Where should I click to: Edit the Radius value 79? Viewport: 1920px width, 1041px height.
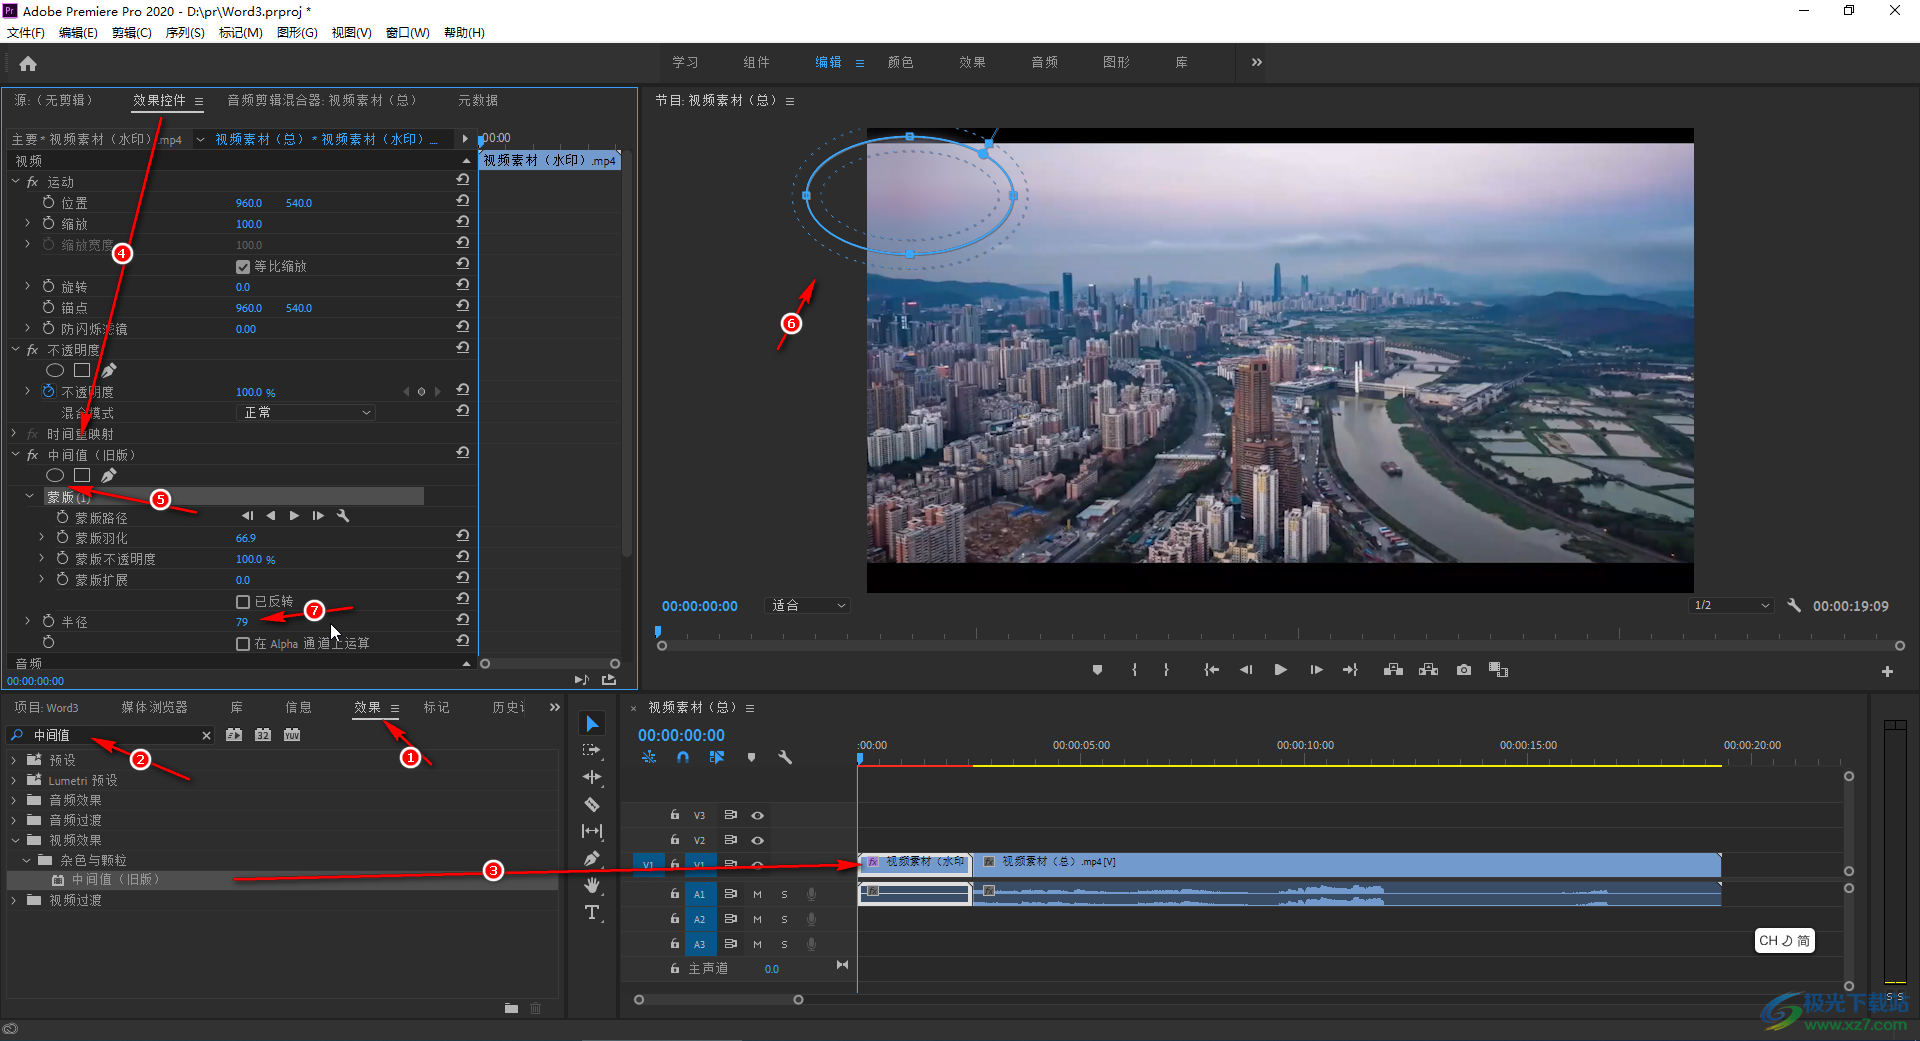[242, 622]
